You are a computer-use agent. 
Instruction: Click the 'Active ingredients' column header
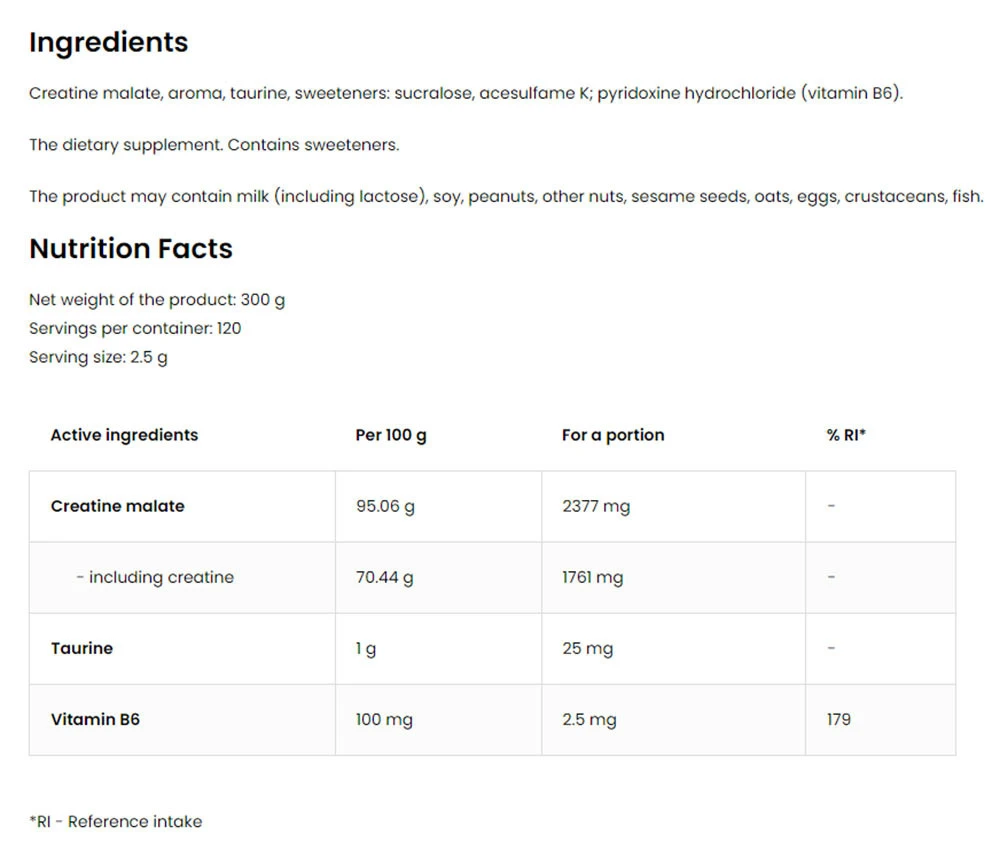pyautogui.click(x=124, y=435)
